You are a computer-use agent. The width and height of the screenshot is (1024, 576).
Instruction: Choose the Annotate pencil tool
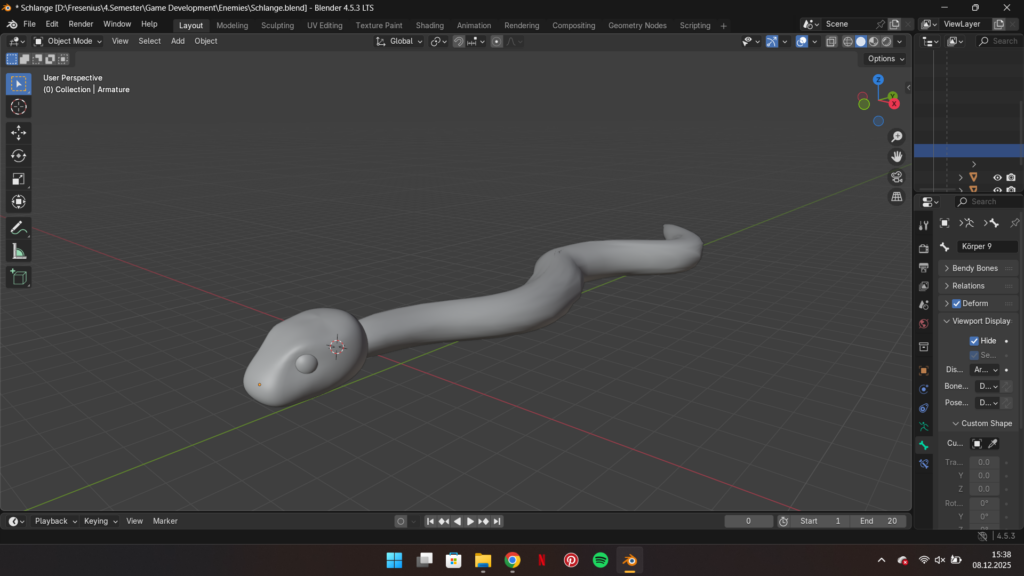pyautogui.click(x=18, y=228)
